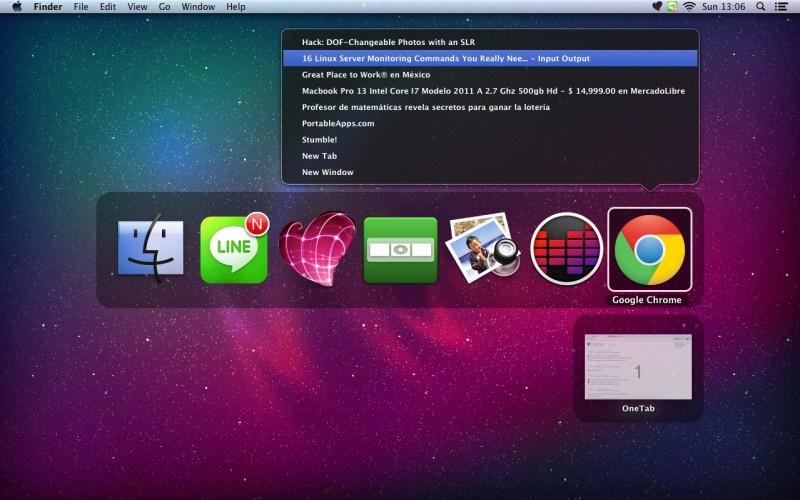Choose '16 Linux Server Monitoring Commands' entry
800x500 pixels.
pos(445,58)
